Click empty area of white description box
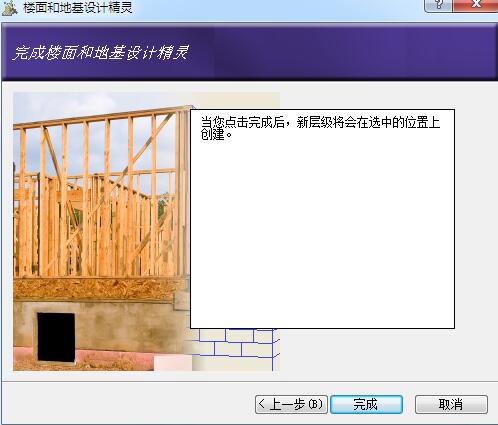Screen dimensions: 498x425 (322, 233)
